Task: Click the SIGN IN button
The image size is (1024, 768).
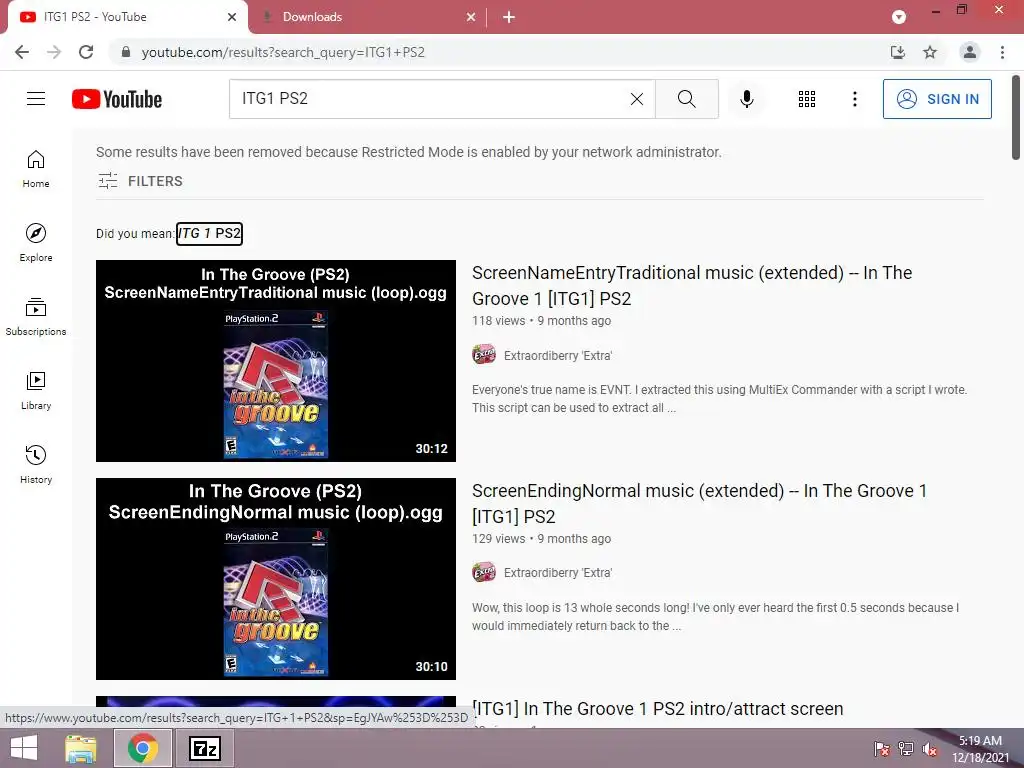Action: pyautogui.click(x=937, y=99)
